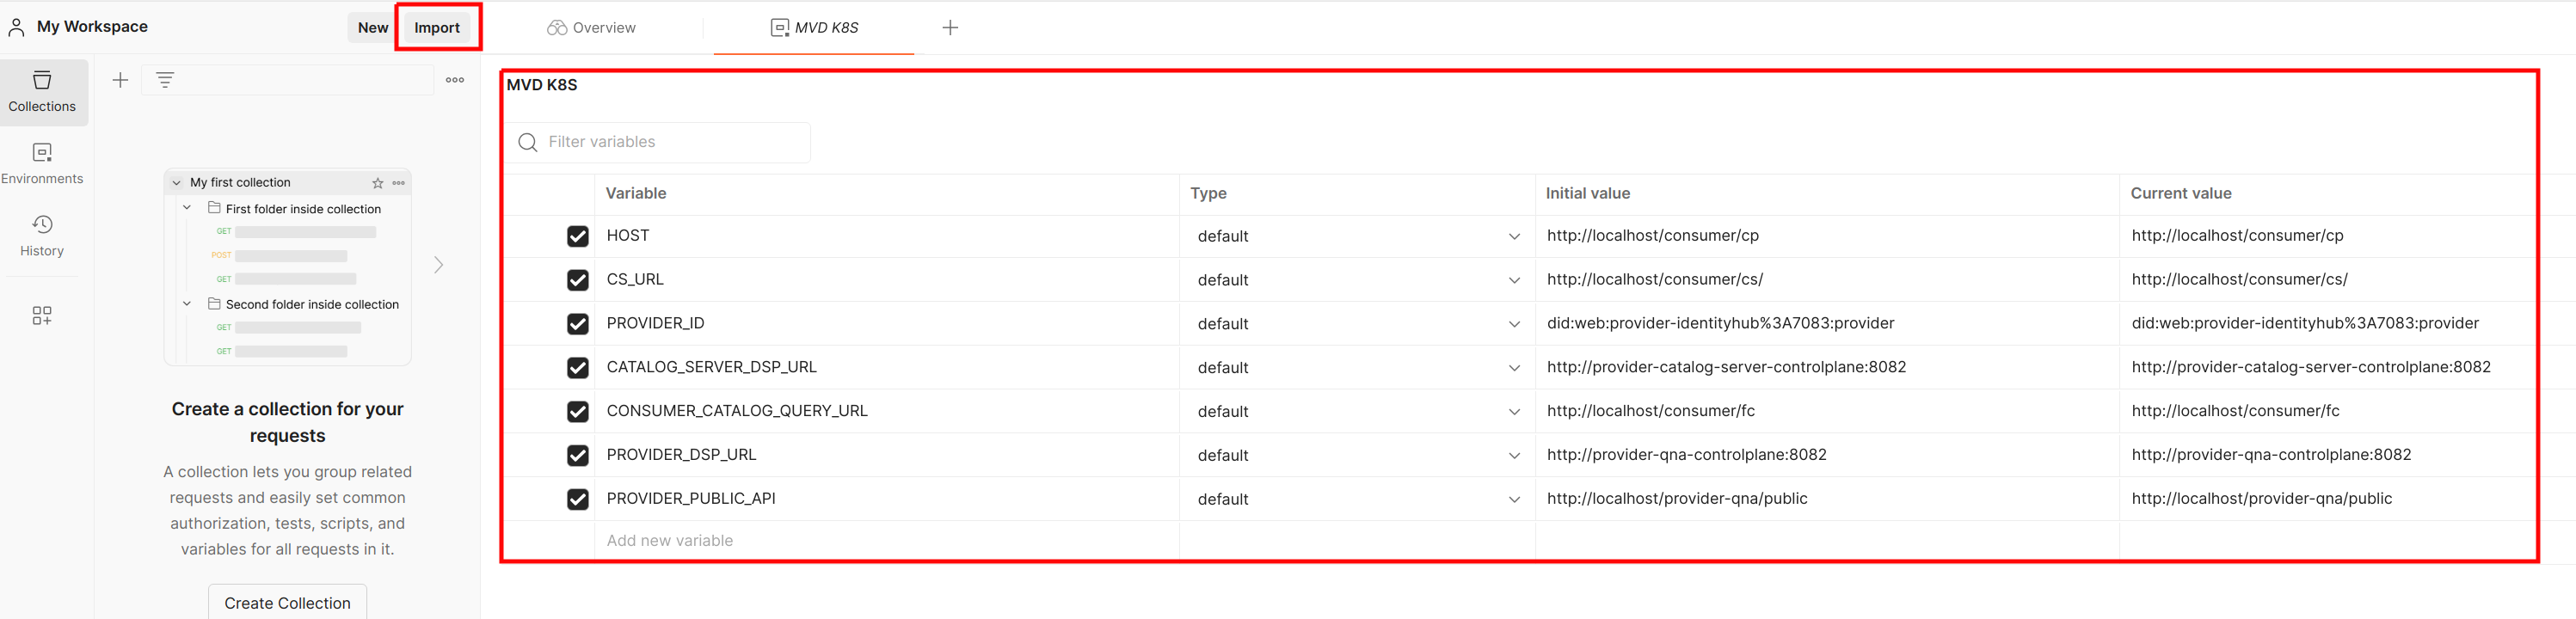Click the My Workspace user icon

[17, 27]
